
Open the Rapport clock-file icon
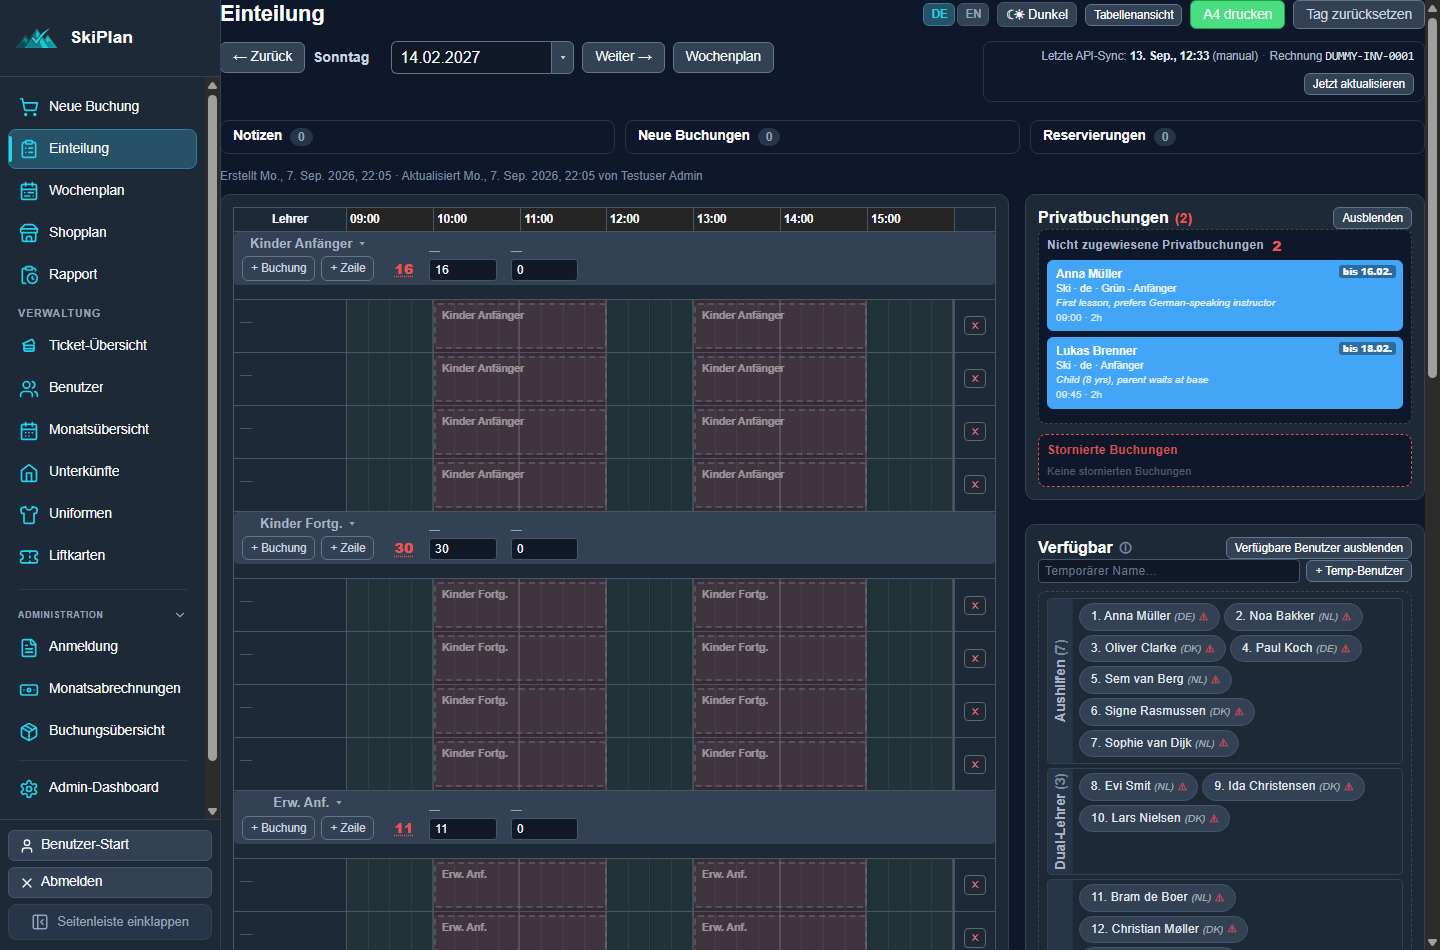[29, 274]
